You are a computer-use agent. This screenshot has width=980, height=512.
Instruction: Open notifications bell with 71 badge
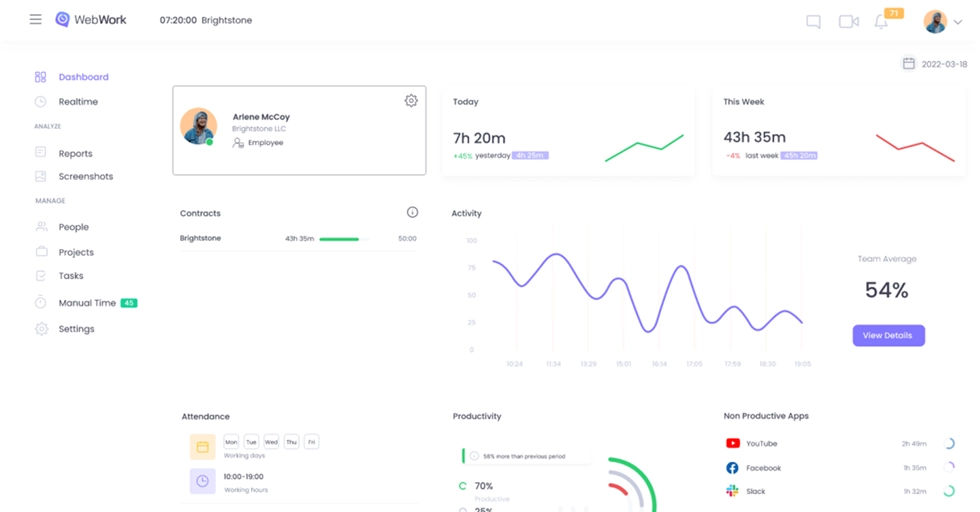coord(881,22)
